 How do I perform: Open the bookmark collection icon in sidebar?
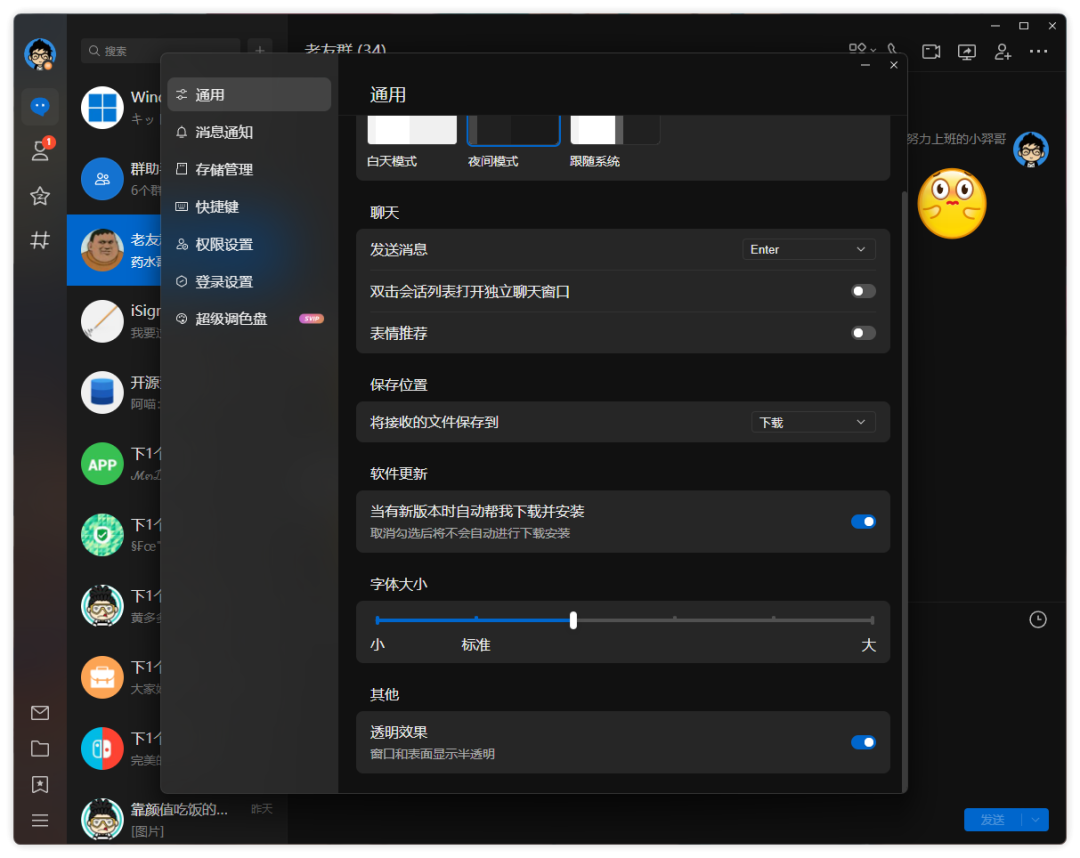[40, 784]
